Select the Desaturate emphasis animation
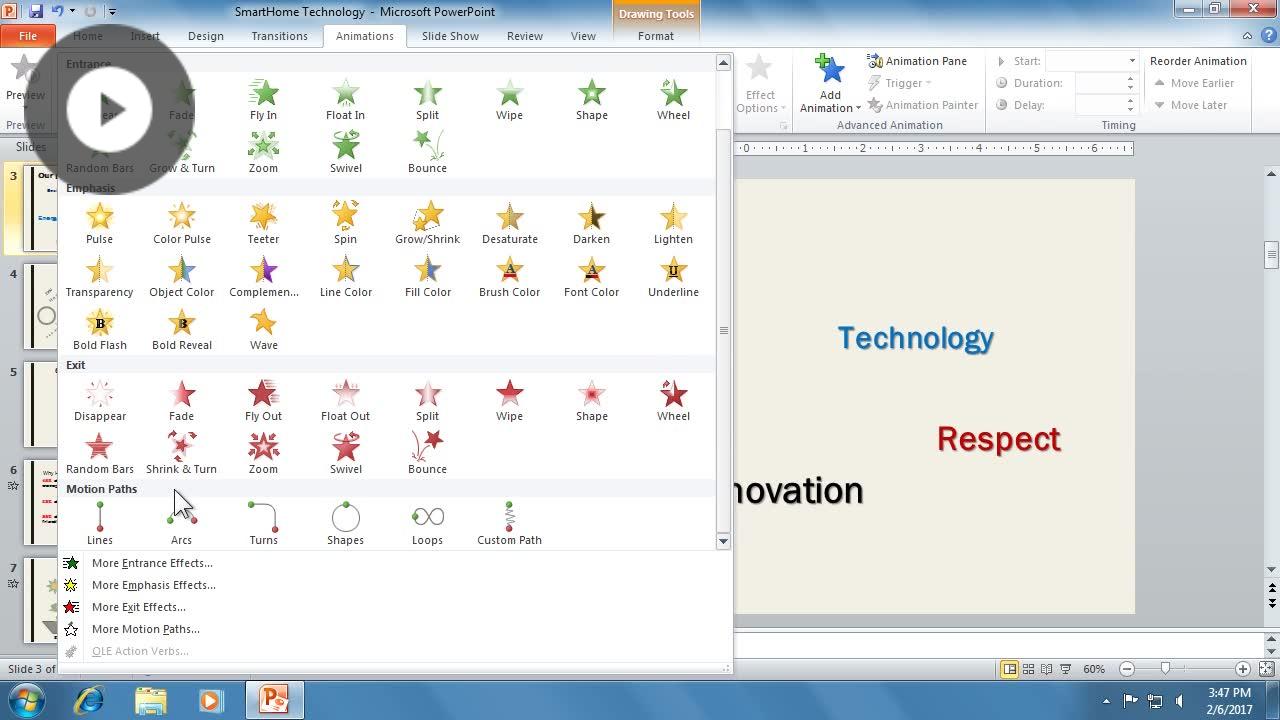 pos(509,221)
